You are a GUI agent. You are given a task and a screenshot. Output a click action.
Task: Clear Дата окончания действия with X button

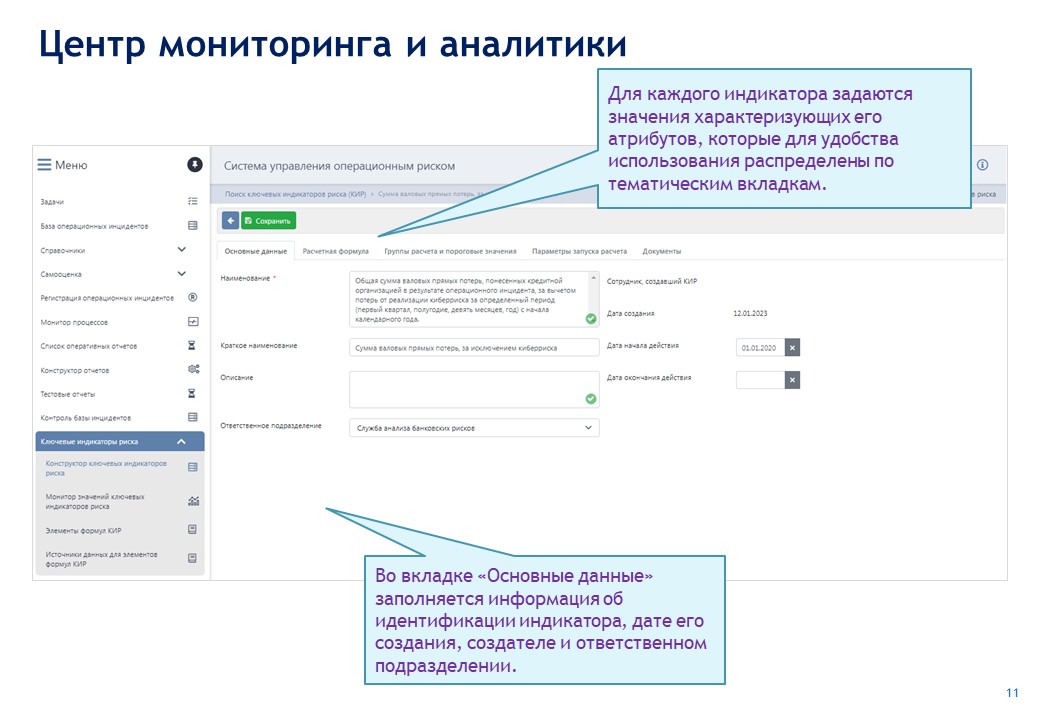pyautogui.click(x=792, y=379)
